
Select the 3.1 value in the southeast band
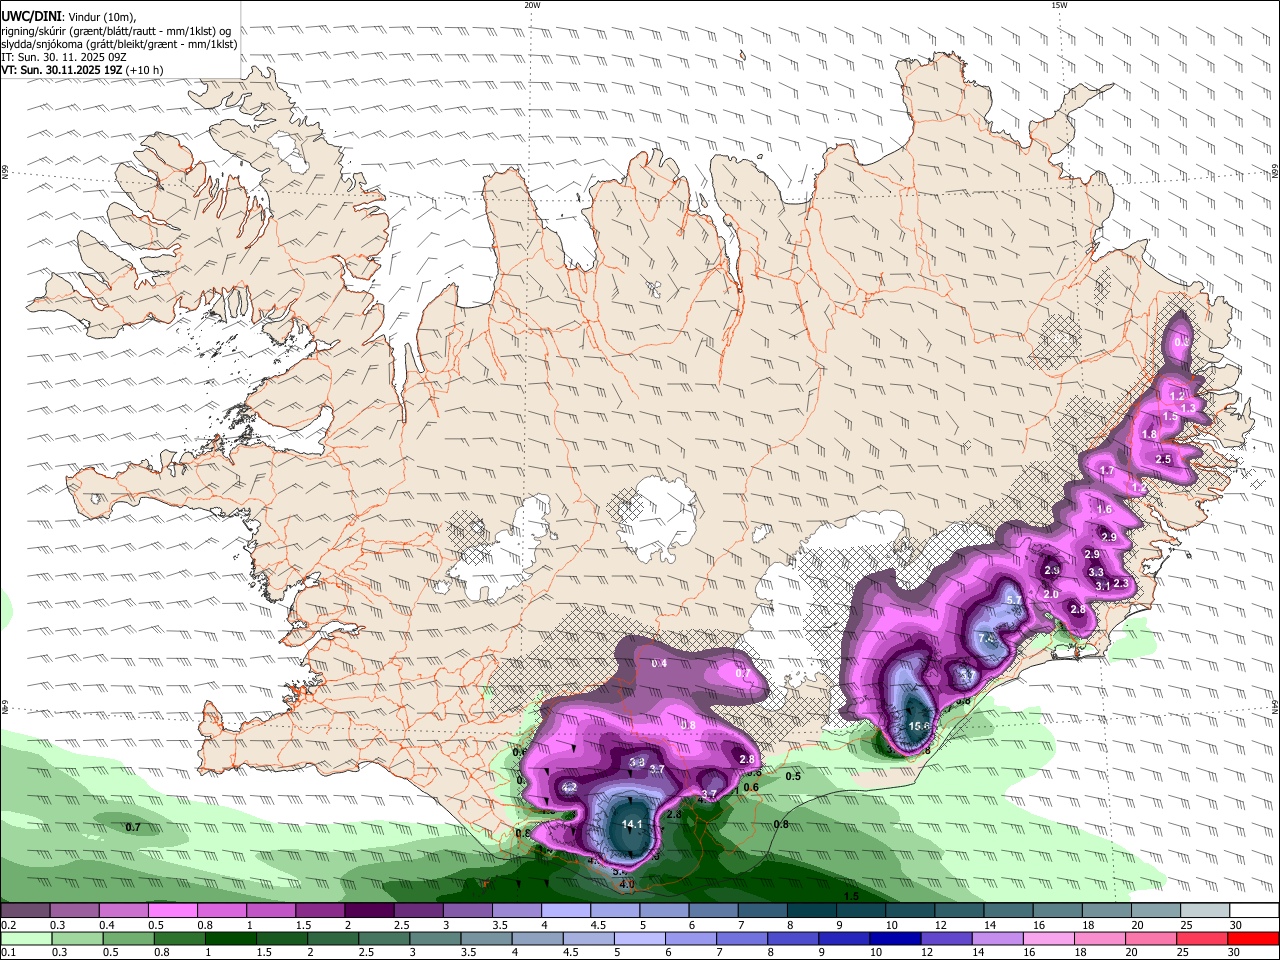click(x=1102, y=586)
